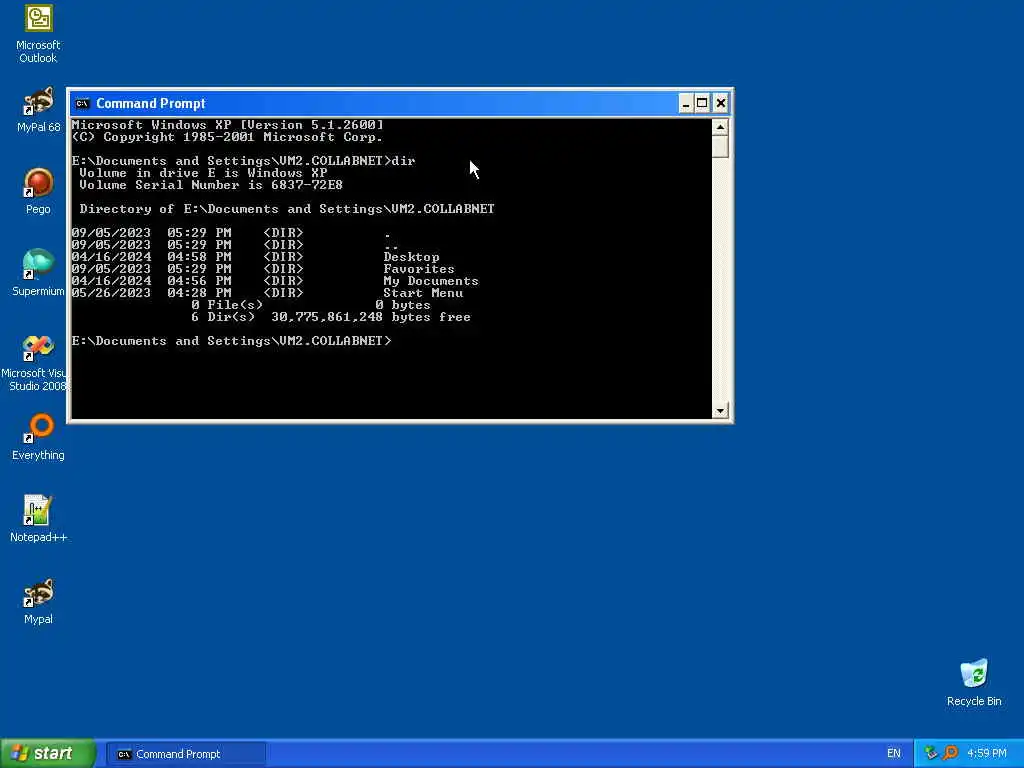Select the Notepad++ desktop shortcut
This screenshot has width=1024, height=768.
tap(38, 519)
